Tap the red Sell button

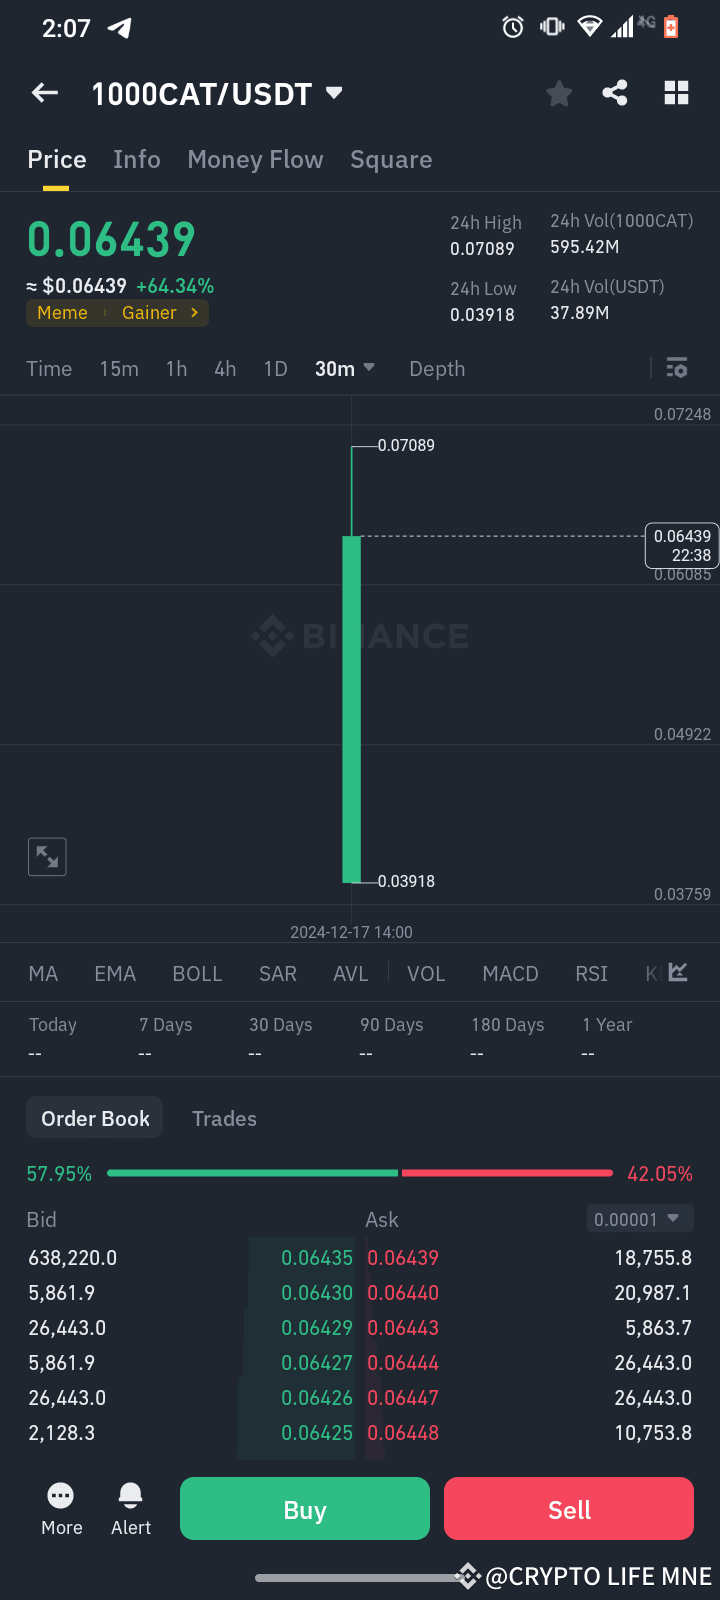coord(568,1508)
